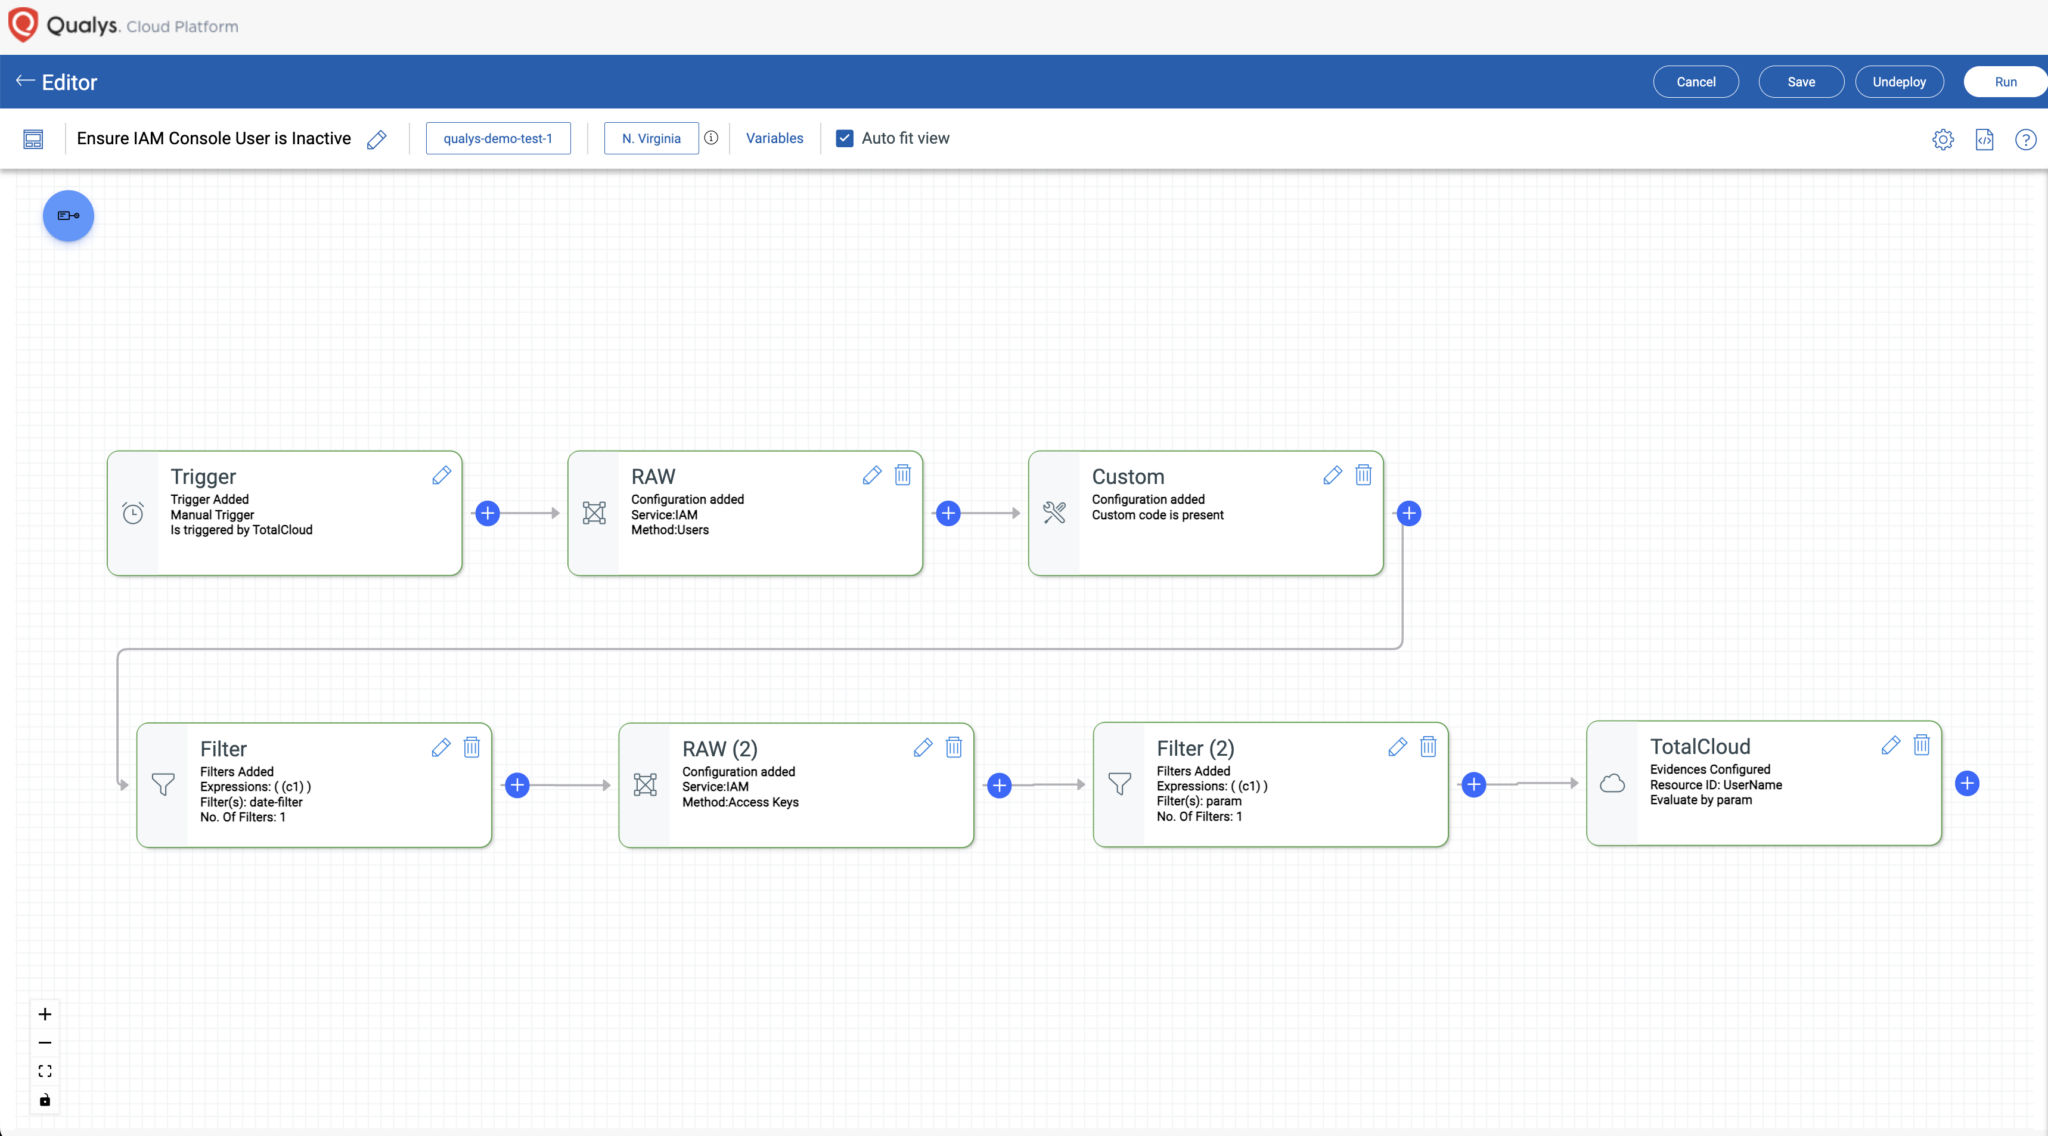Click the blue connector icon on the canvas
The width and height of the screenshot is (2048, 1136).
coord(67,215)
